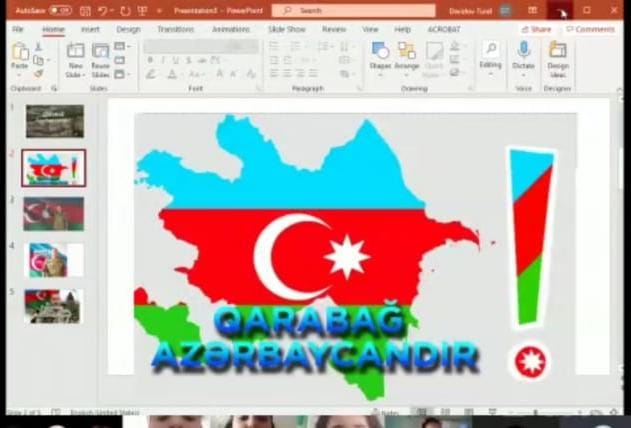Open the File menu

coord(18,29)
